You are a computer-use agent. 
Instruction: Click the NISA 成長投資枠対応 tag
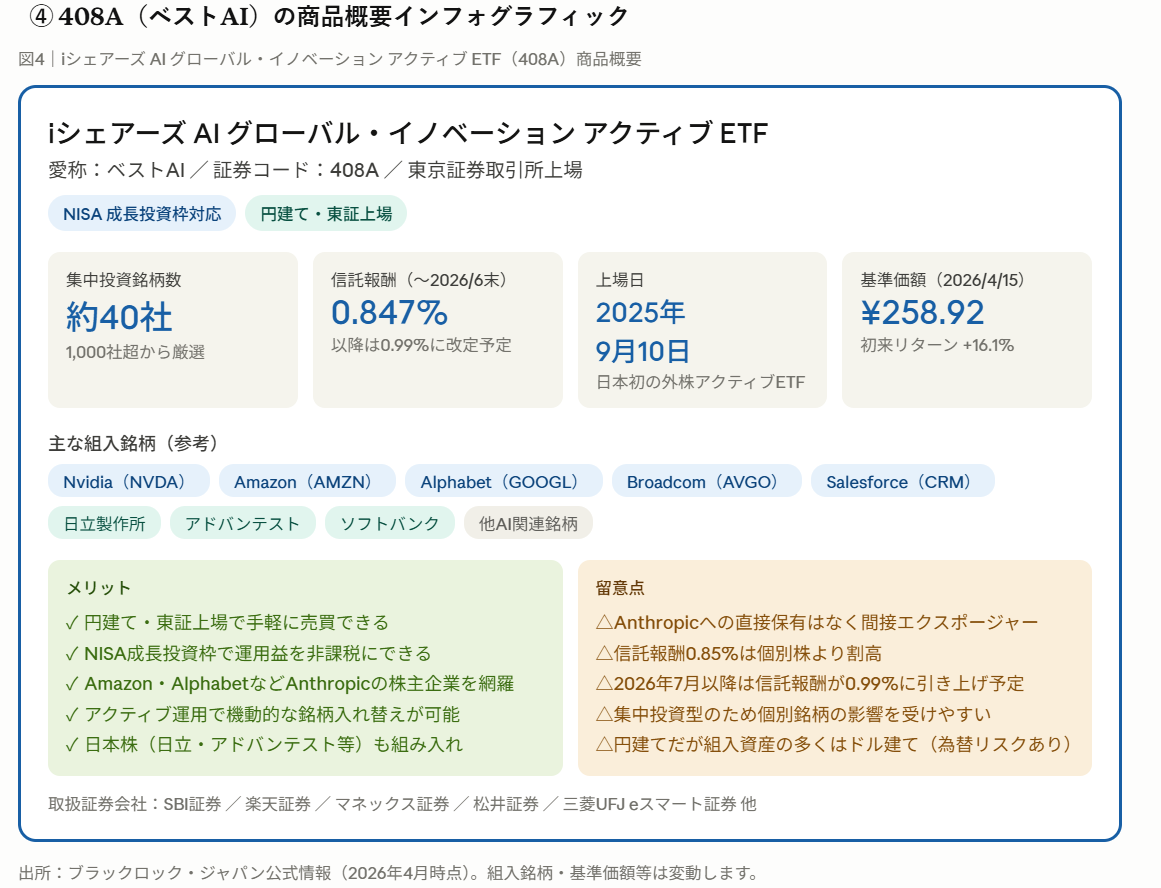click(x=142, y=214)
